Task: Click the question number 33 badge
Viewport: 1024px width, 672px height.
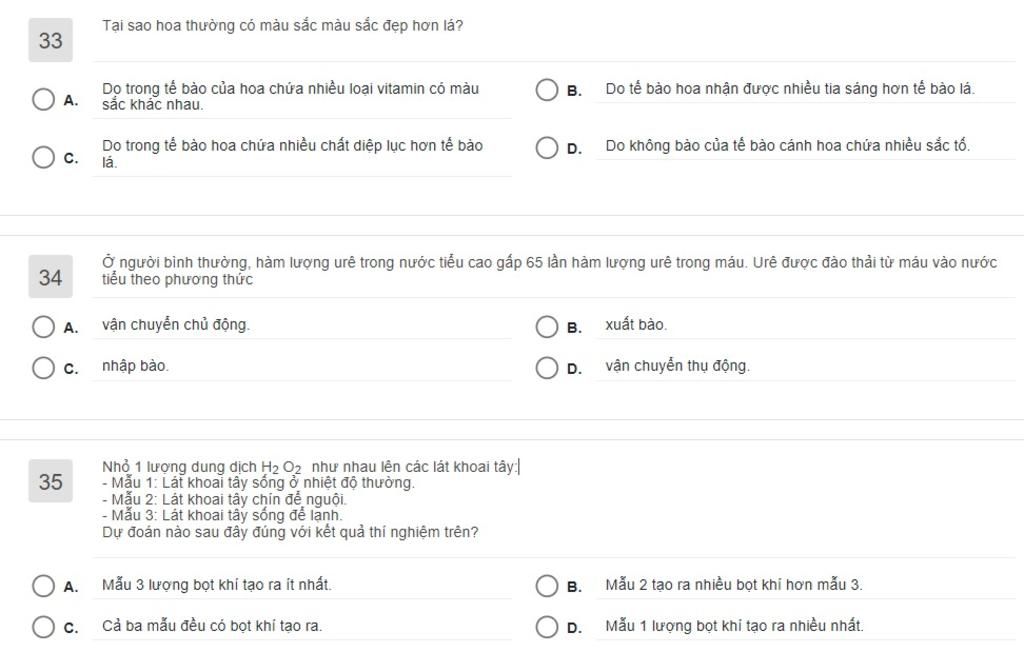Action: click(x=50, y=40)
